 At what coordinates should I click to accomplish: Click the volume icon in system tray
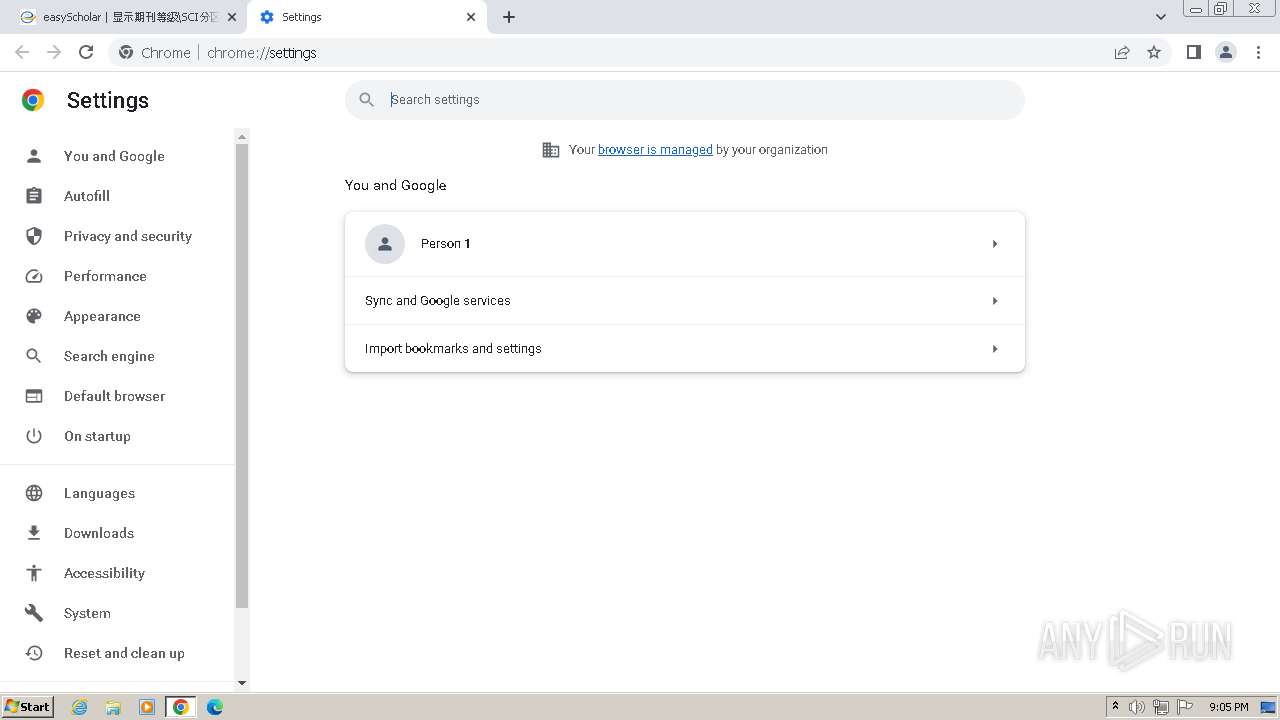click(1137, 707)
